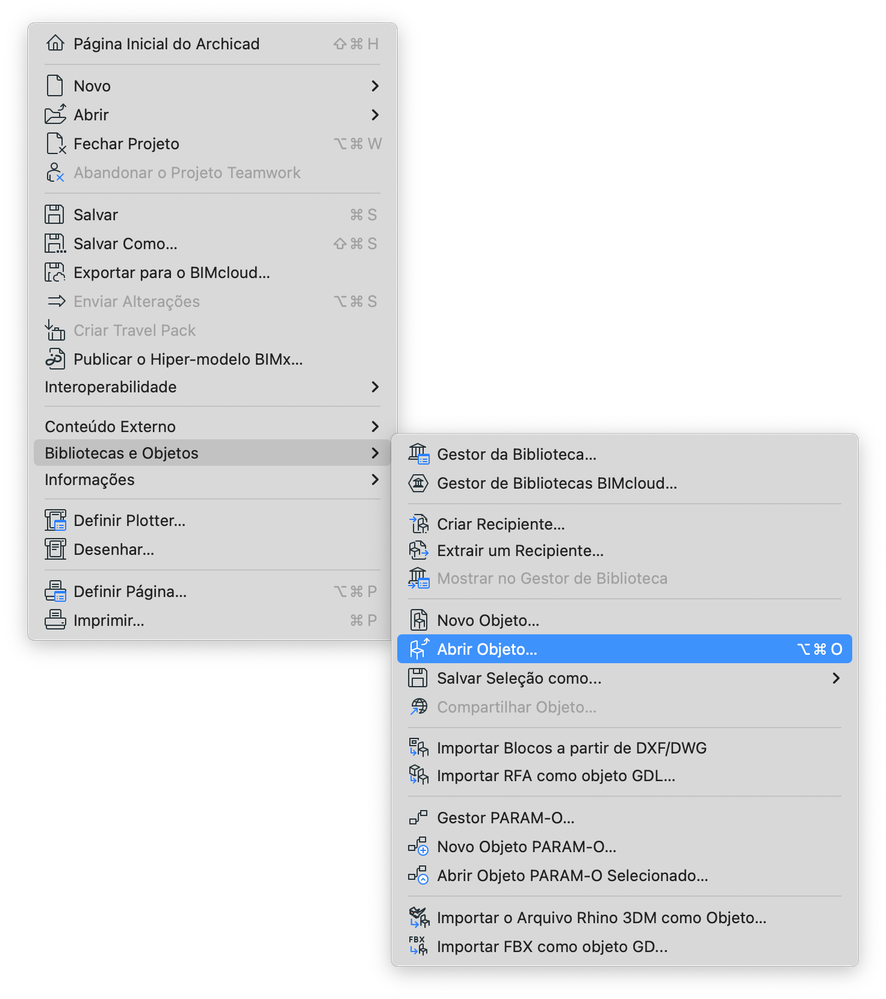Click the Fechar Projeto document icon
Image resolution: width=886 pixels, height=999 pixels.
(56, 143)
